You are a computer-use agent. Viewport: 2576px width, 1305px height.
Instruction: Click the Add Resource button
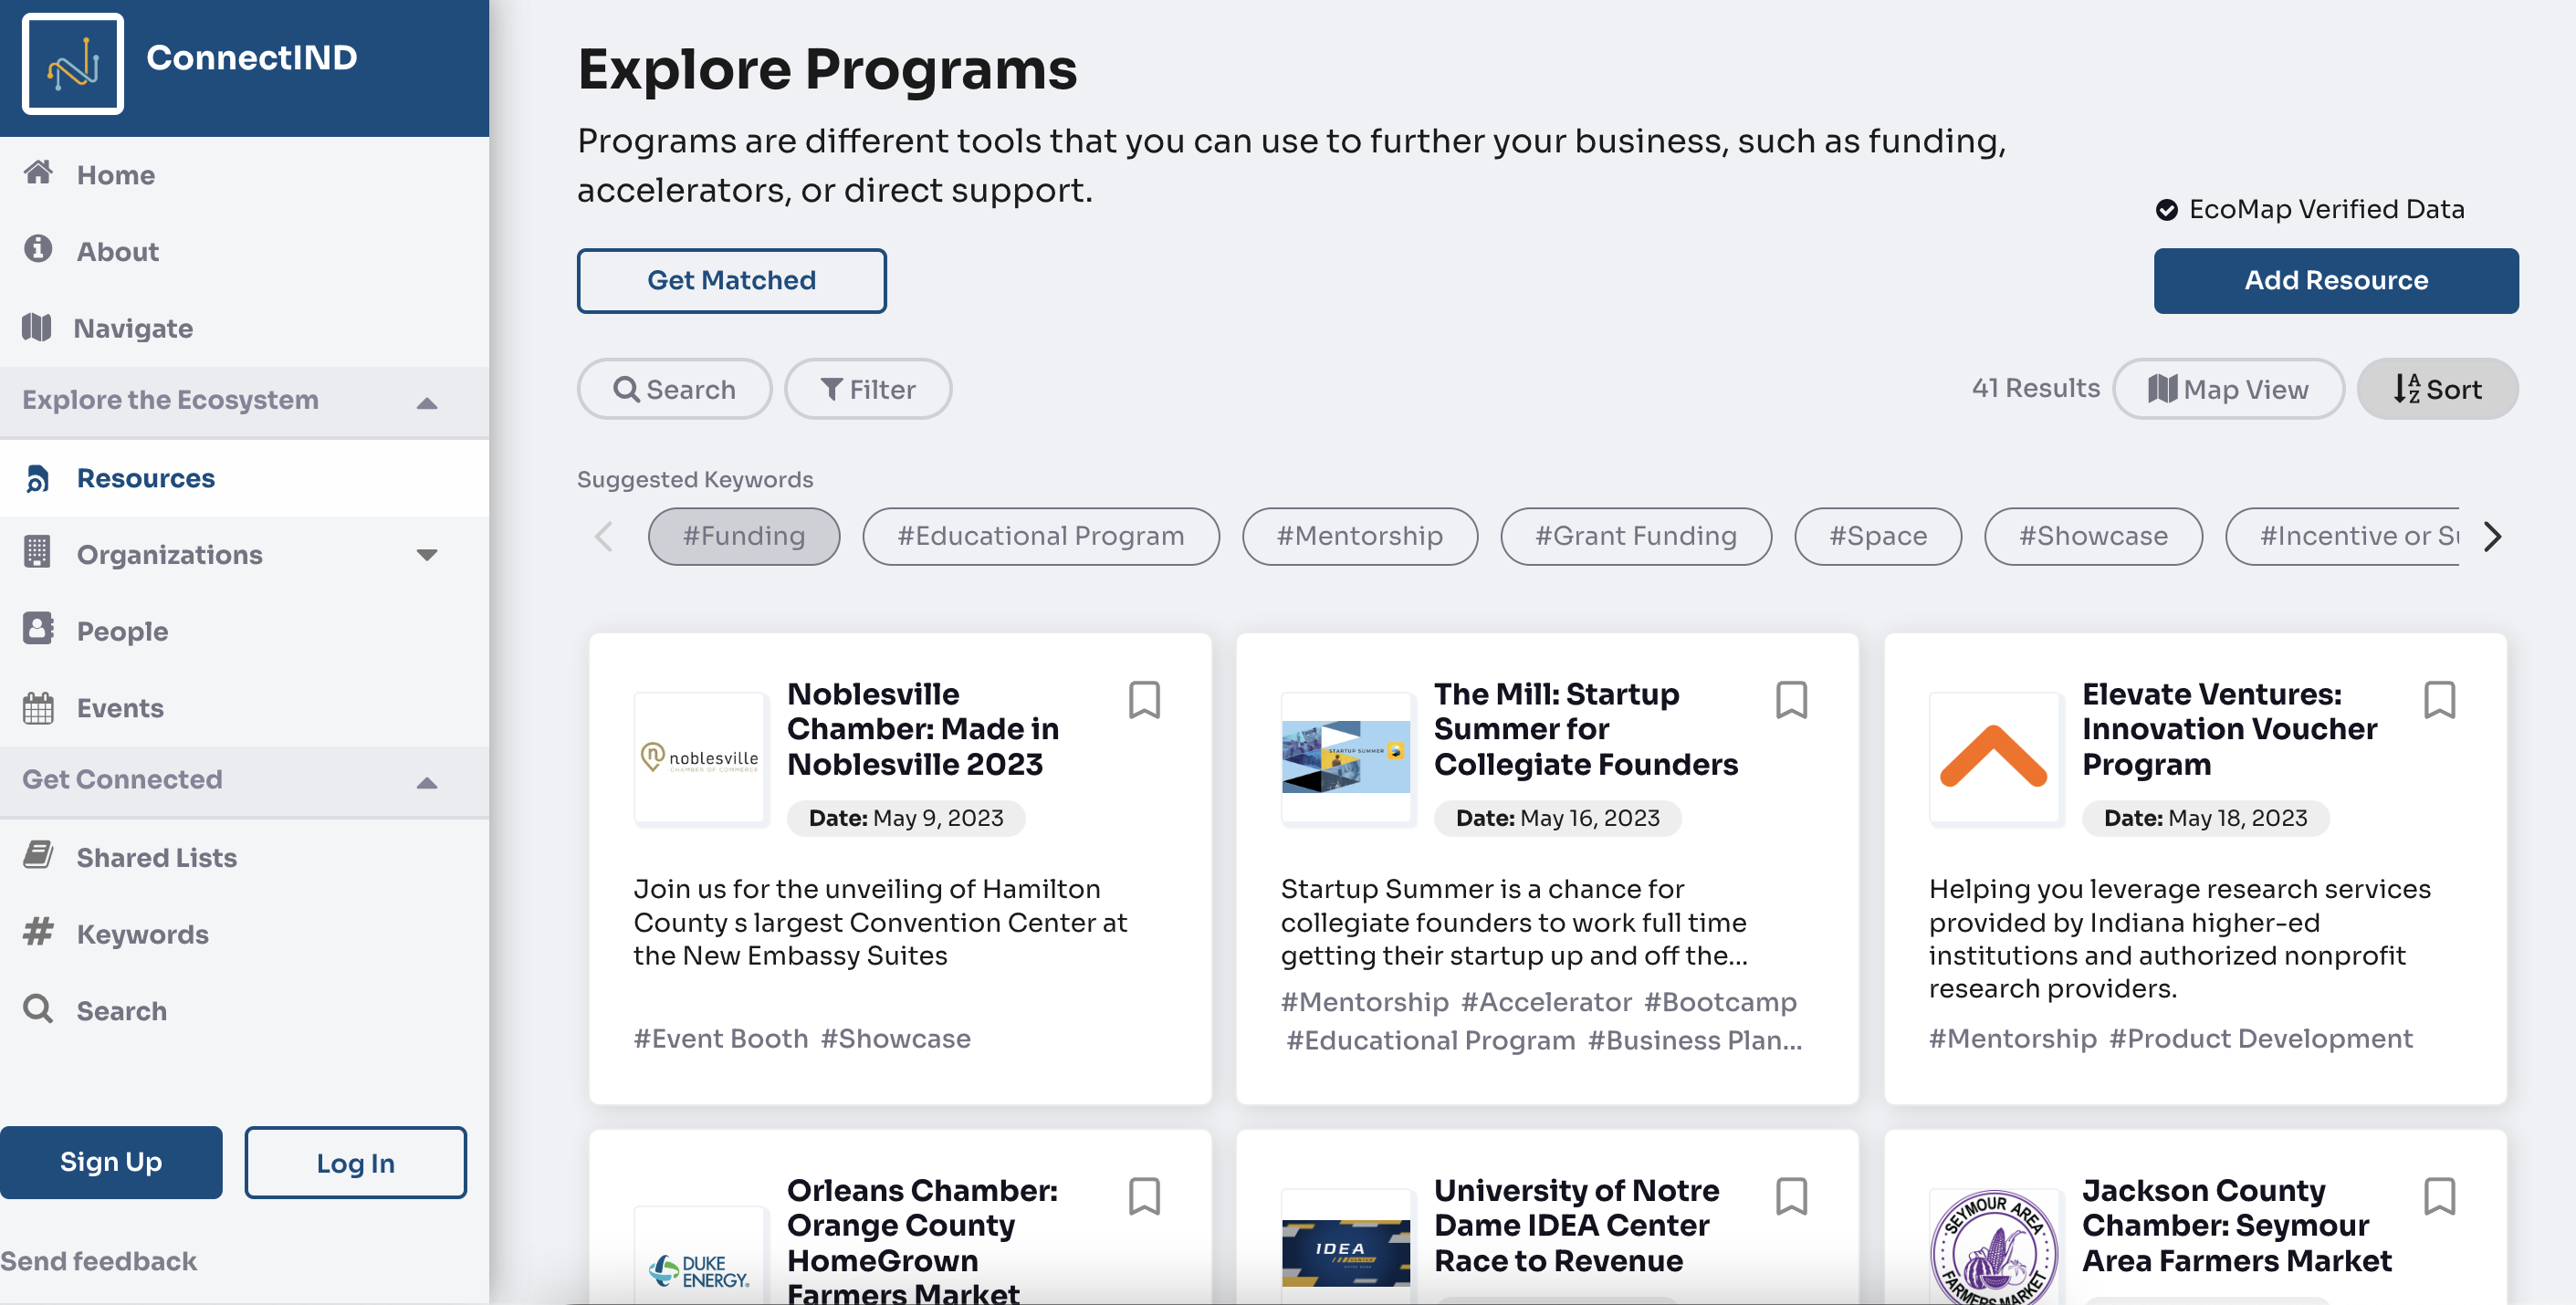click(2335, 281)
